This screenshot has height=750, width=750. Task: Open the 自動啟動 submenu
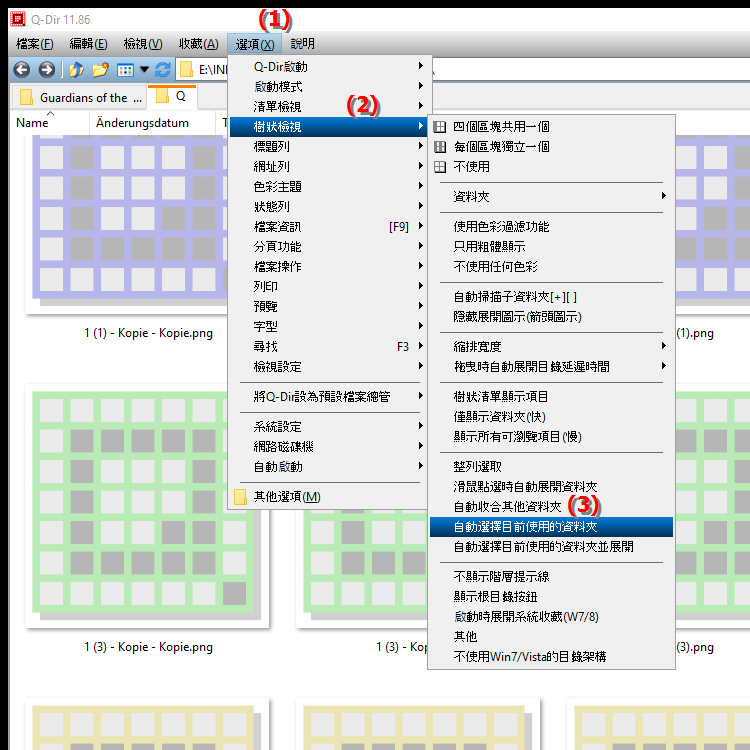coord(329,467)
